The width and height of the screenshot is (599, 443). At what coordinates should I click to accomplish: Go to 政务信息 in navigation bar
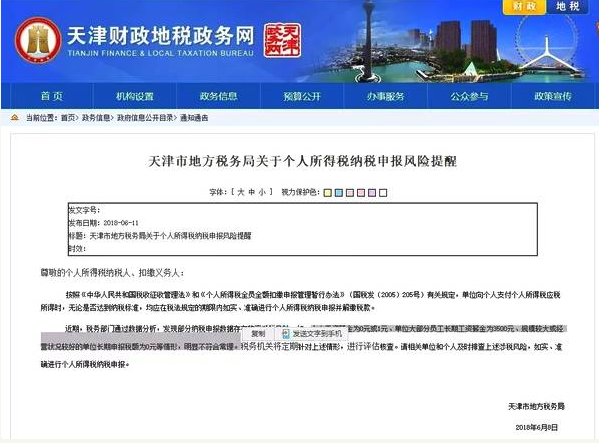pos(219,96)
